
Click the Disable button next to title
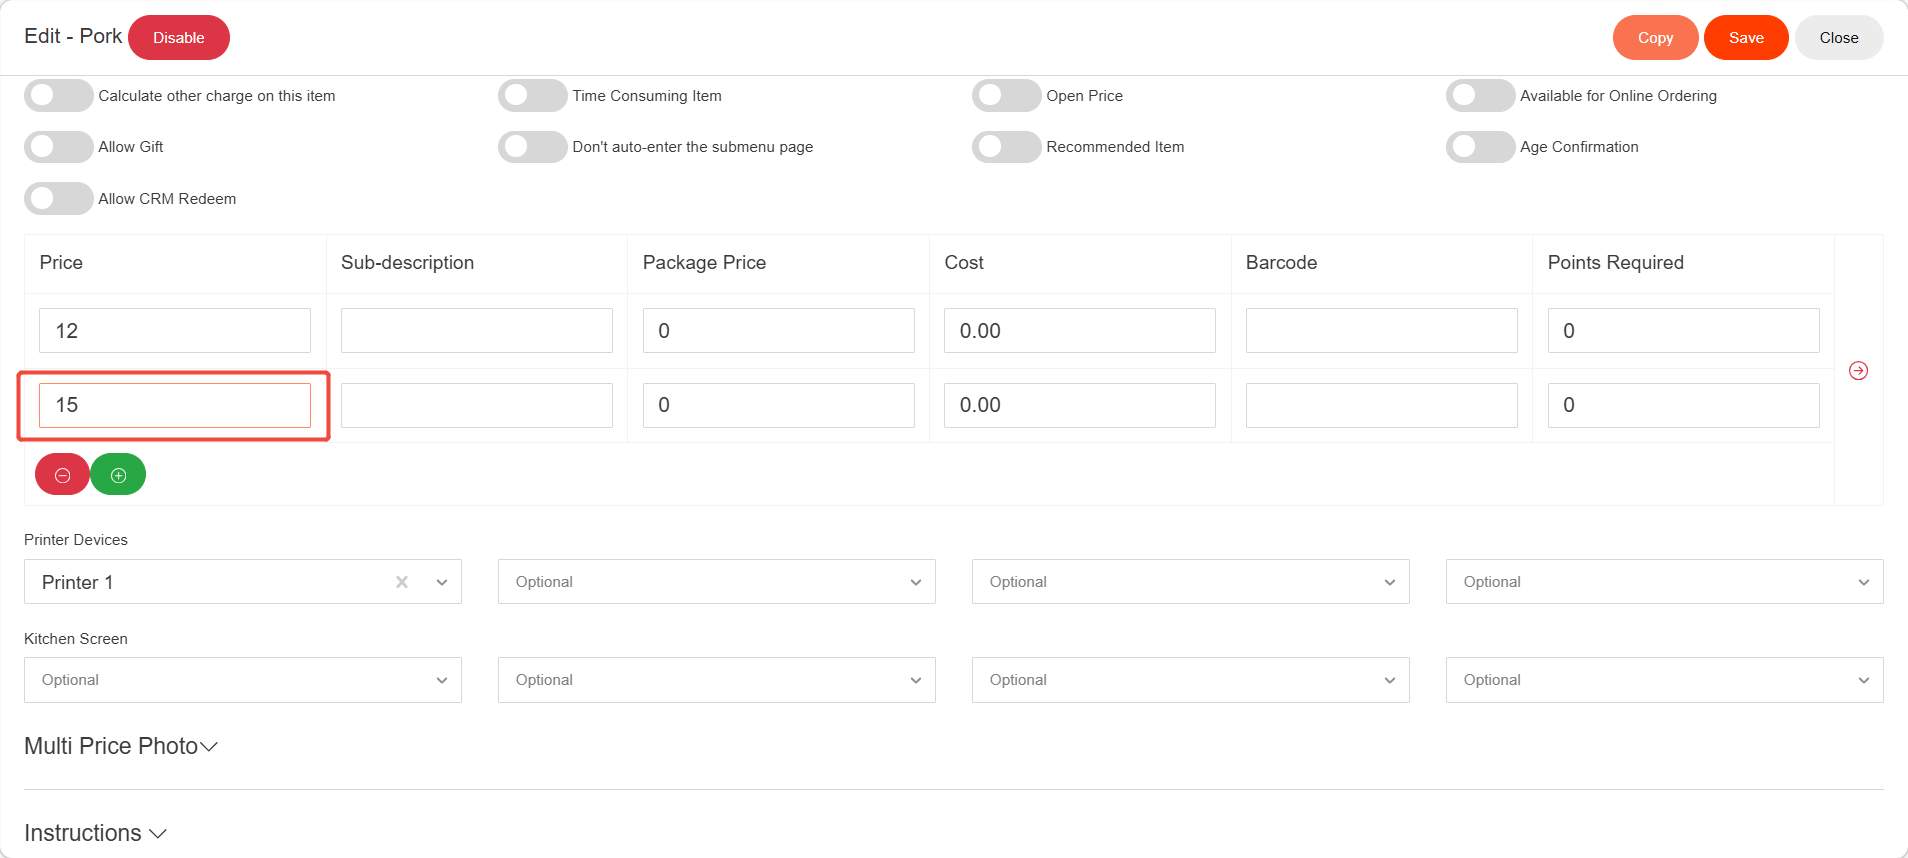pyautogui.click(x=179, y=38)
